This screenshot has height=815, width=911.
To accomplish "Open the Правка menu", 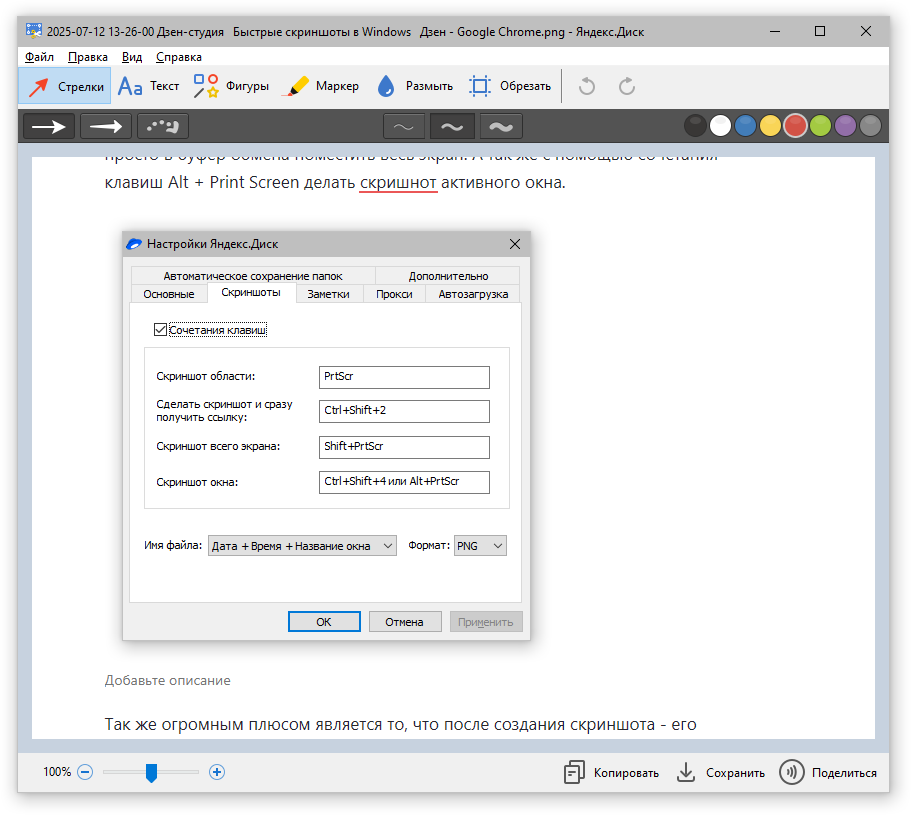I will pos(88,57).
